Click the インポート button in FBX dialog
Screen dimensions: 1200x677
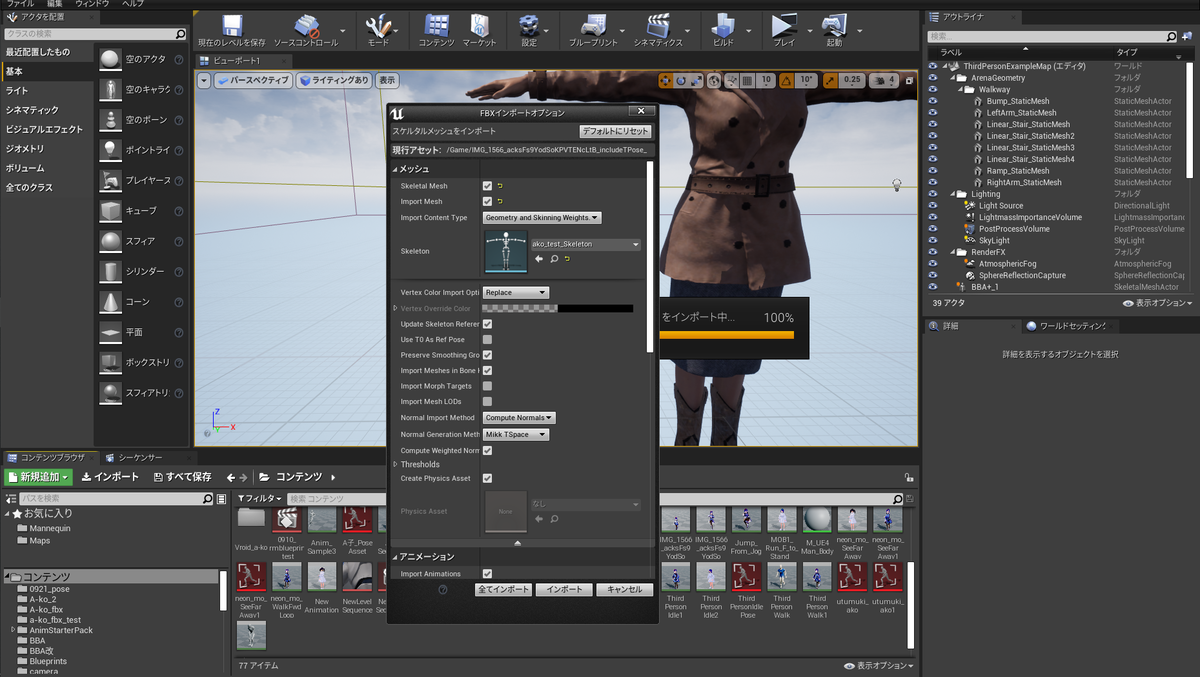(564, 590)
